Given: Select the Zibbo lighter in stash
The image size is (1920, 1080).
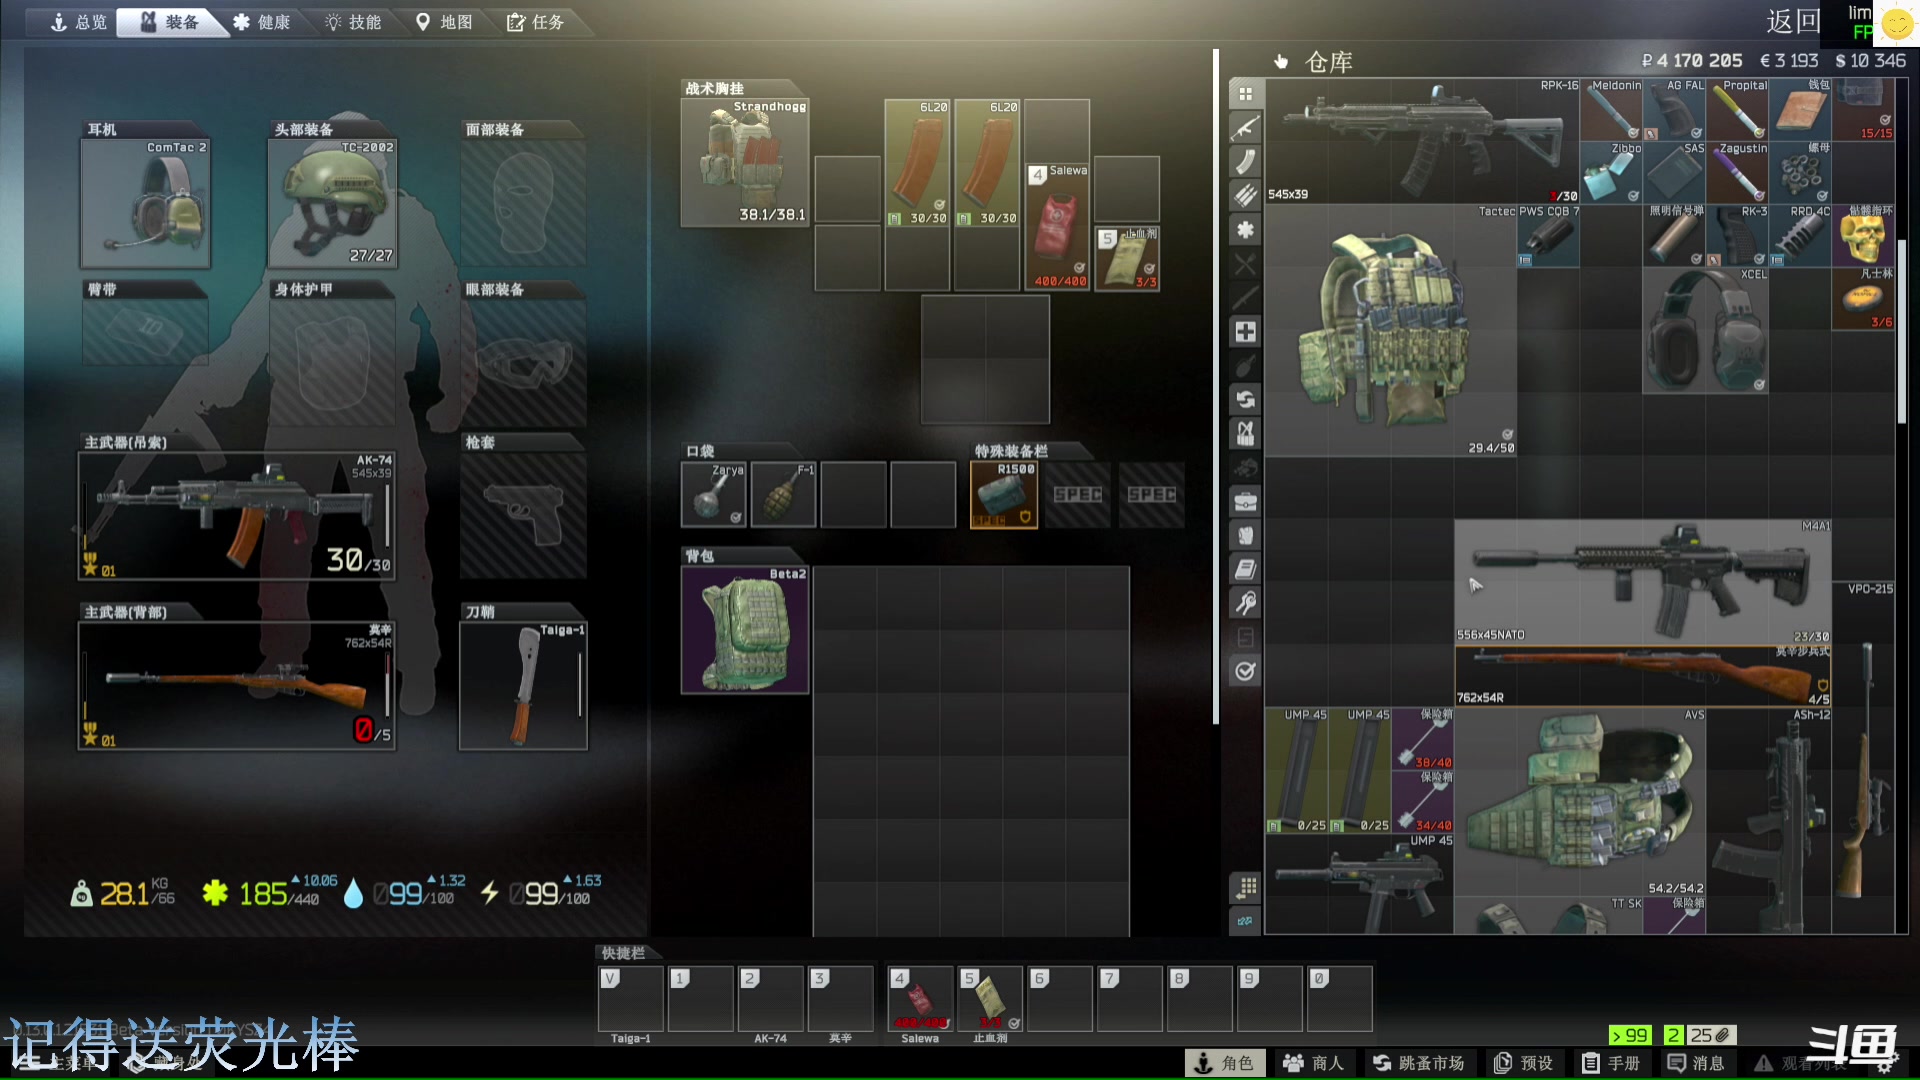Looking at the screenshot, I should [1612, 173].
